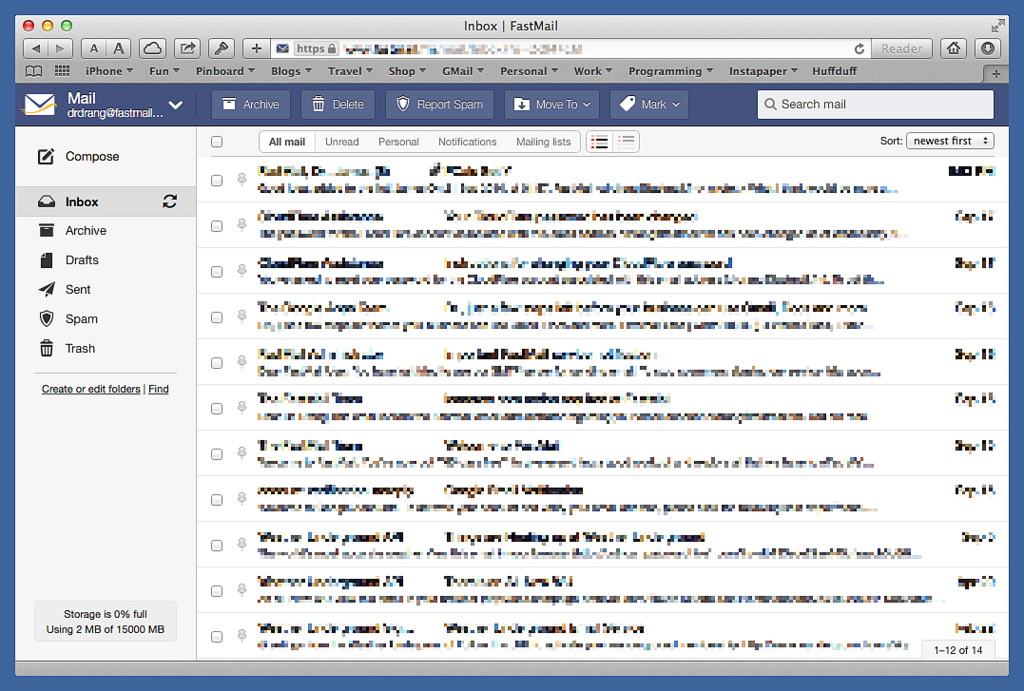Reload the page with the refresh icon

[859, 49]
